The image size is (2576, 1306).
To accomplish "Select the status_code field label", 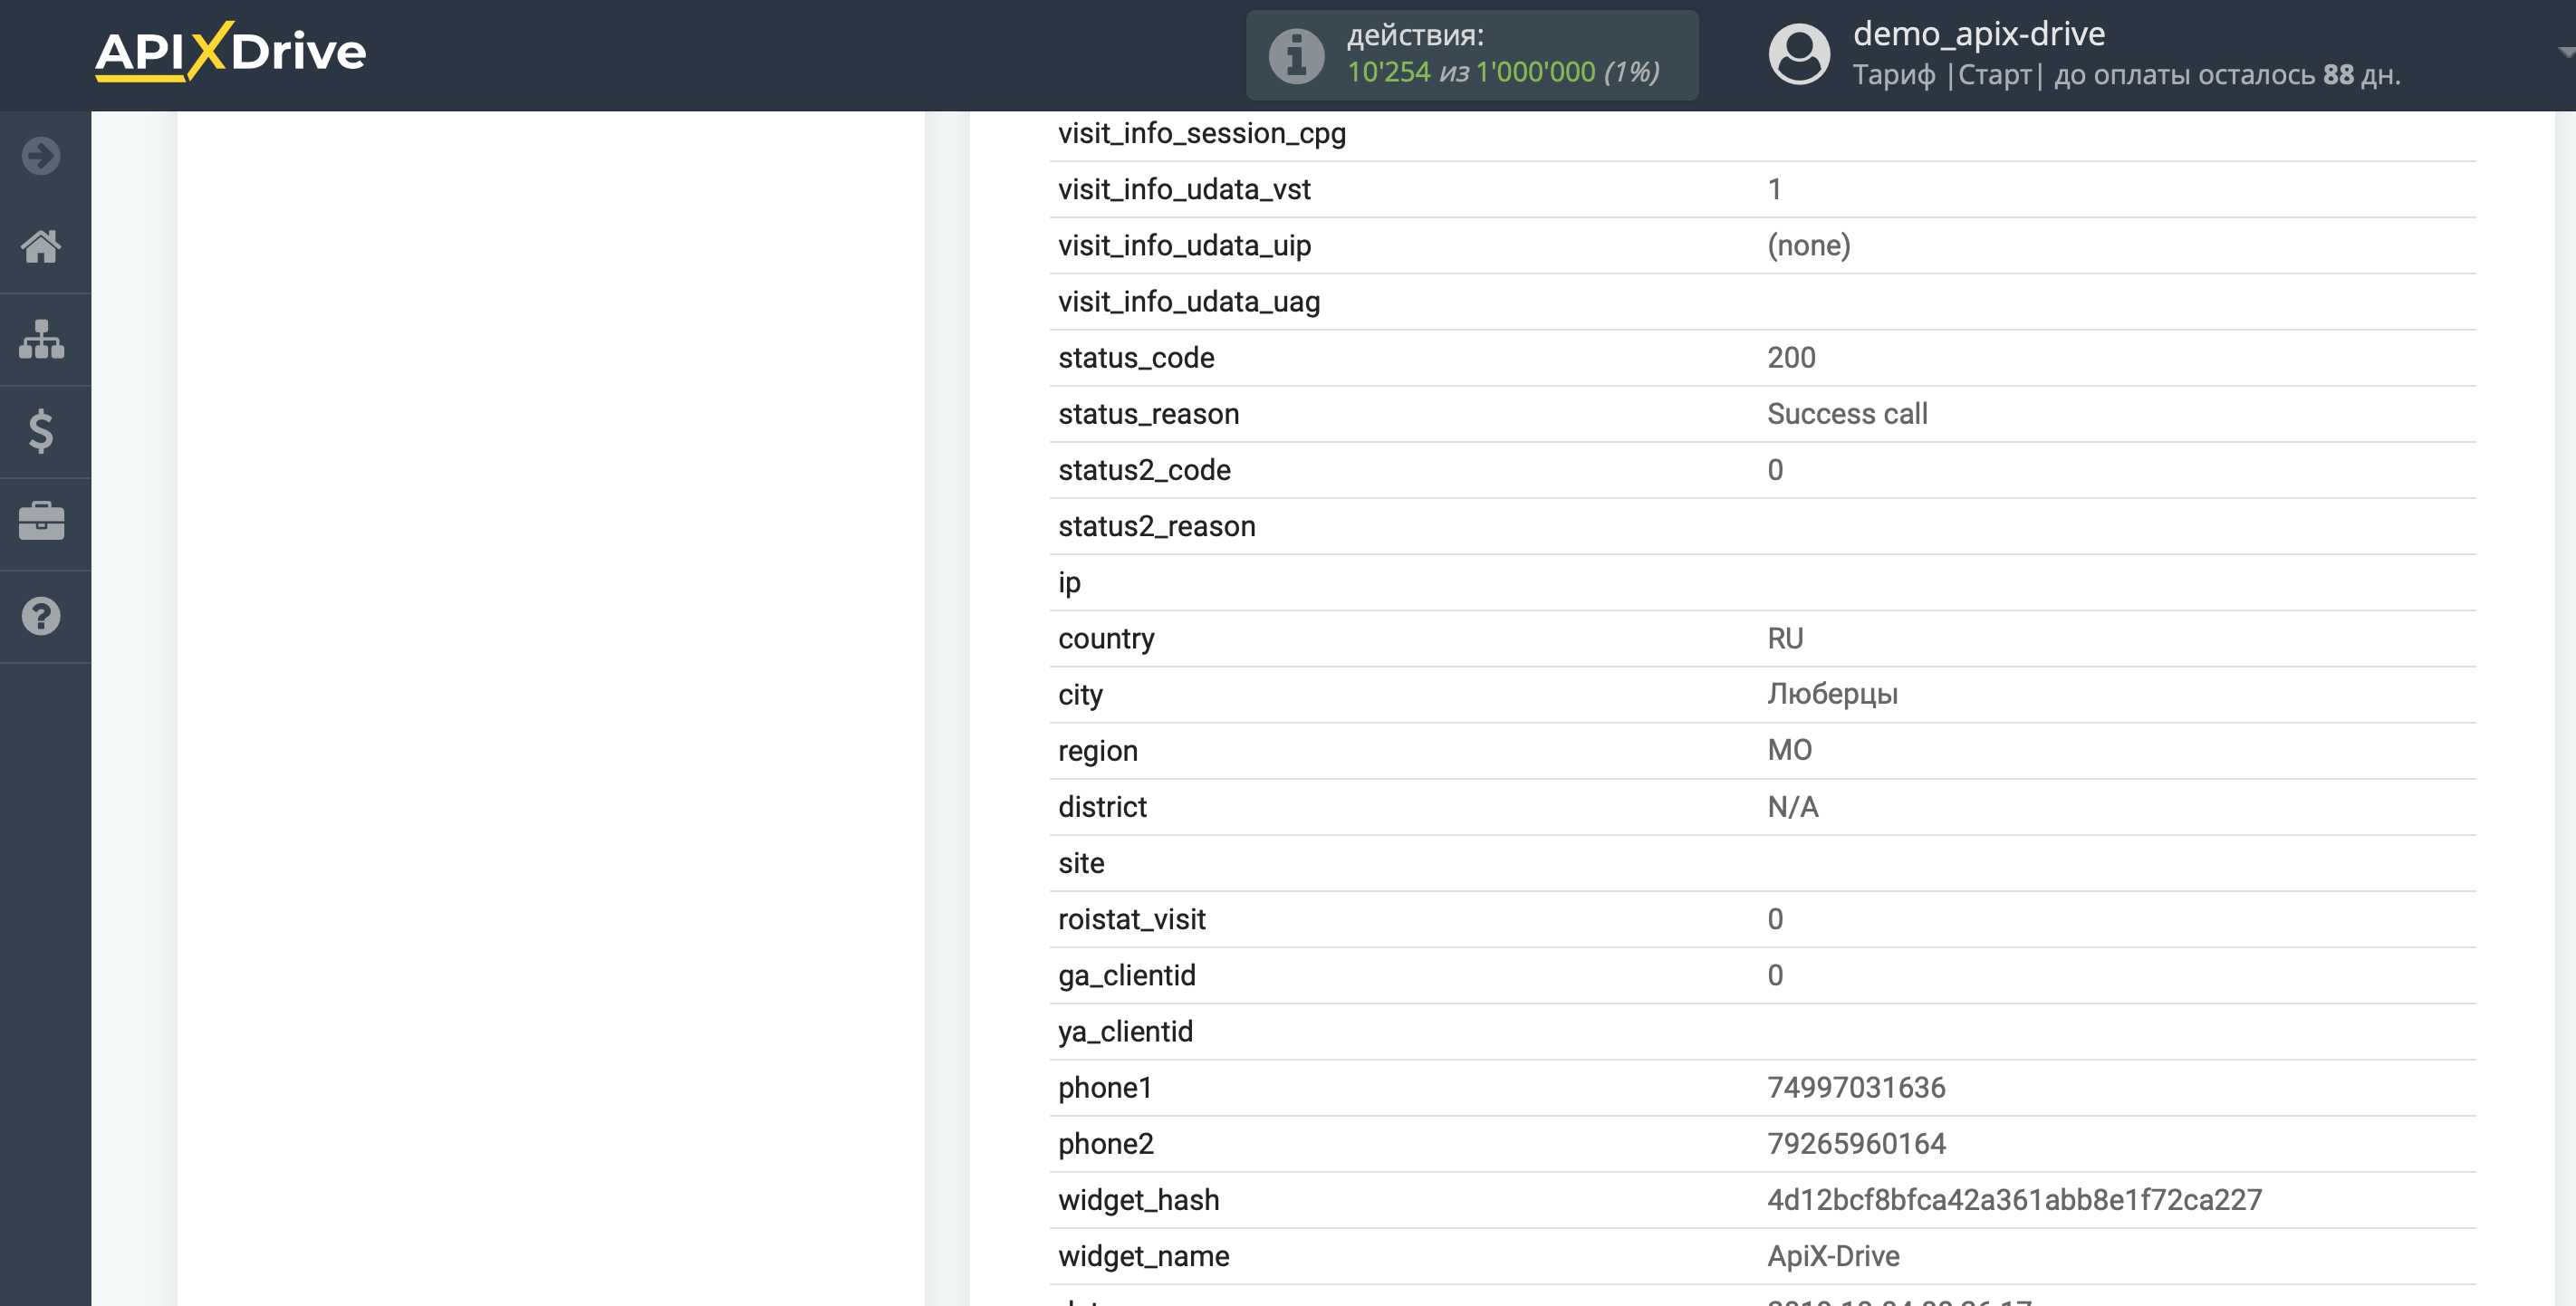I will pos(1136,358).
